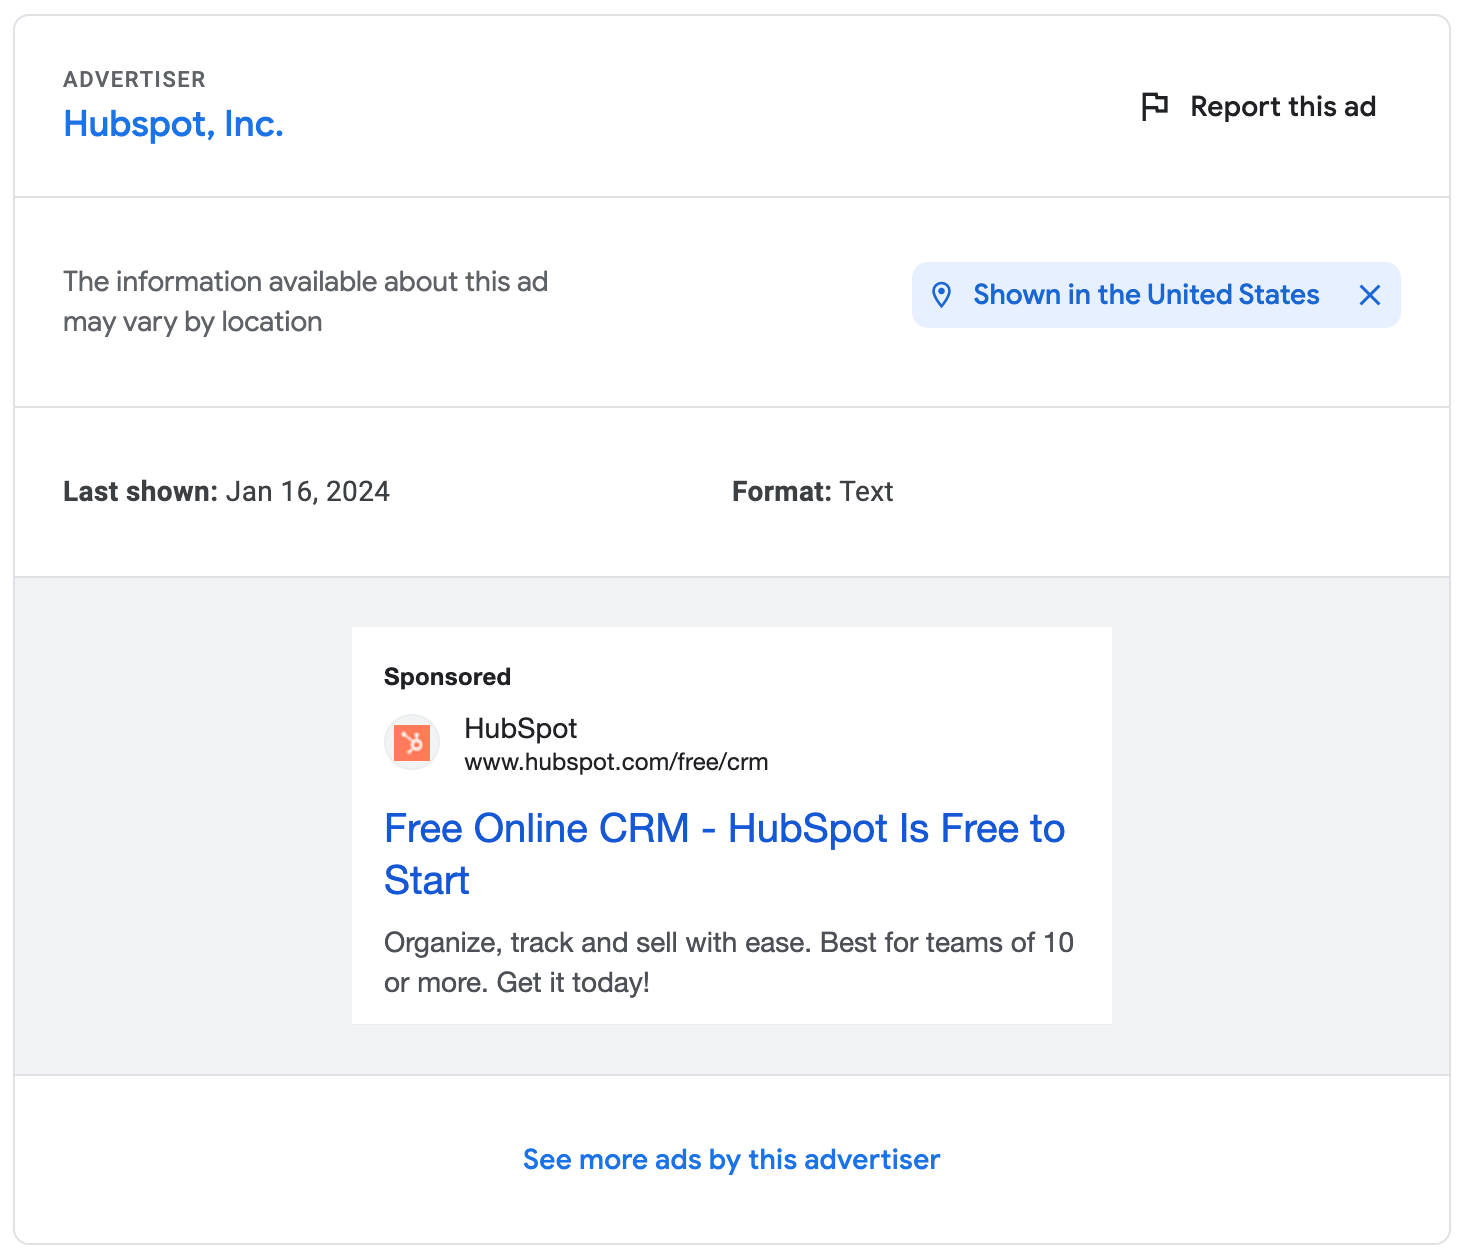Open See more ads by this advertiser
Screen dimensions: 1462x1258
tap(731, 1160)
